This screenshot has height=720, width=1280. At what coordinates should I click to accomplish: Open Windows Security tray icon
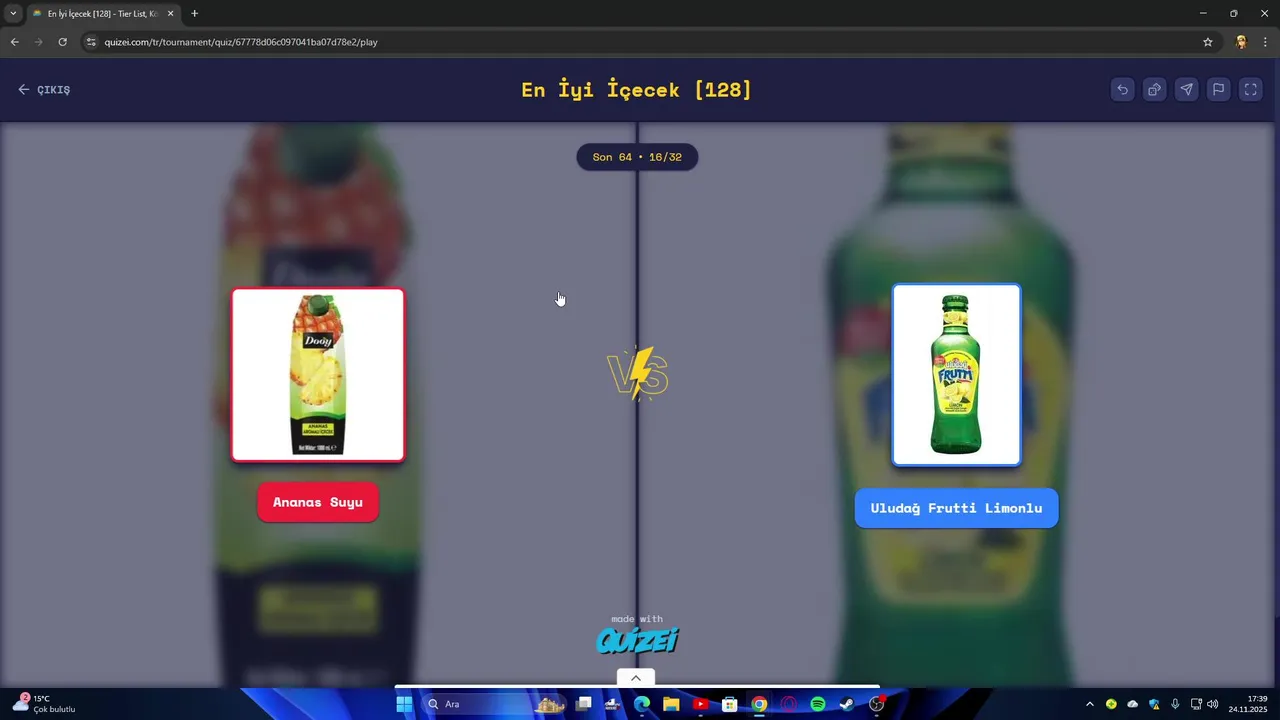coord(1154,704)
